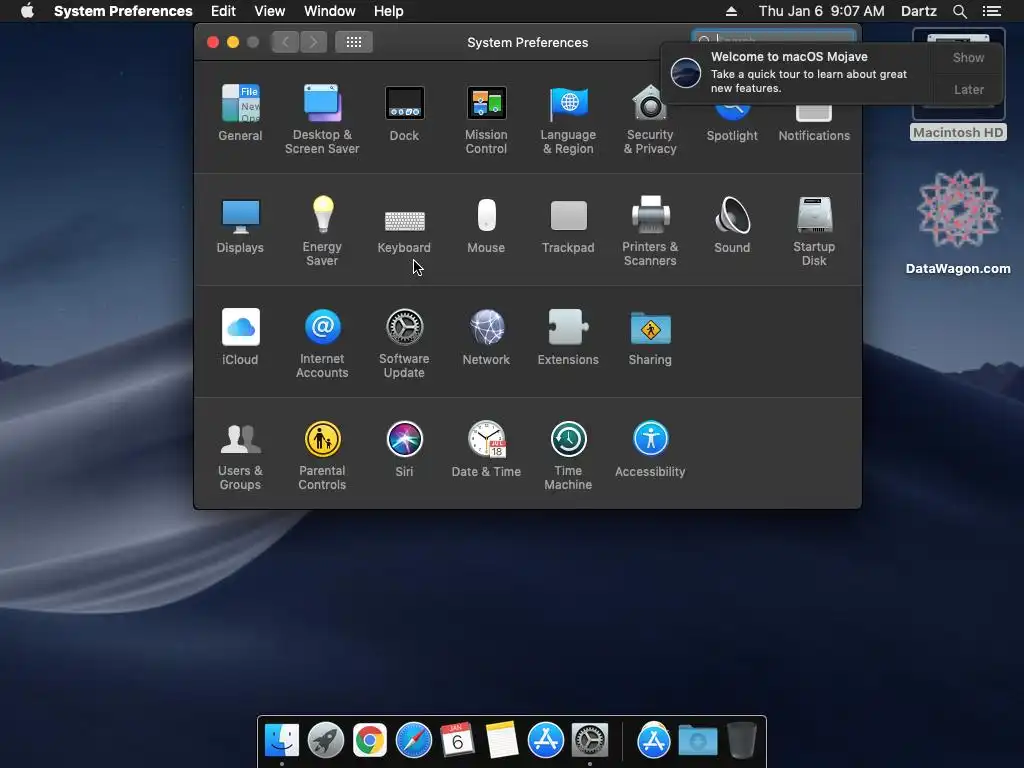Open the Applications folder stack in Dock

tap(654, 740)
